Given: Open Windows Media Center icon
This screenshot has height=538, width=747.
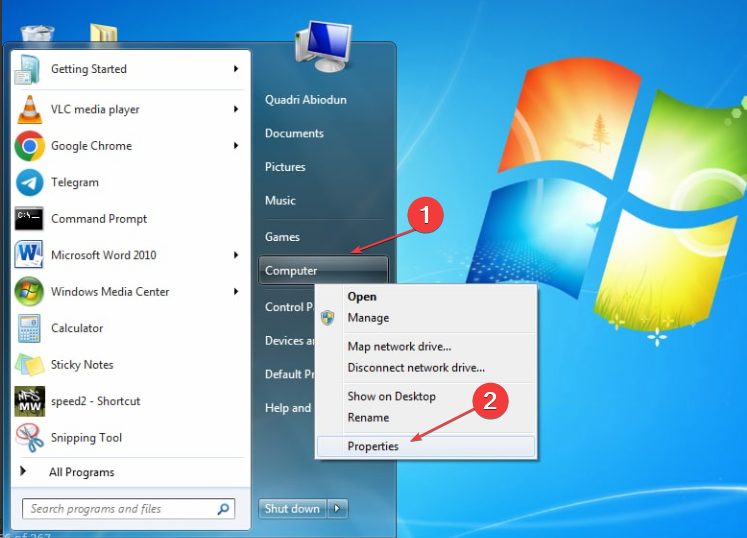Looking at the screenshot, I should tap(29, 291).
